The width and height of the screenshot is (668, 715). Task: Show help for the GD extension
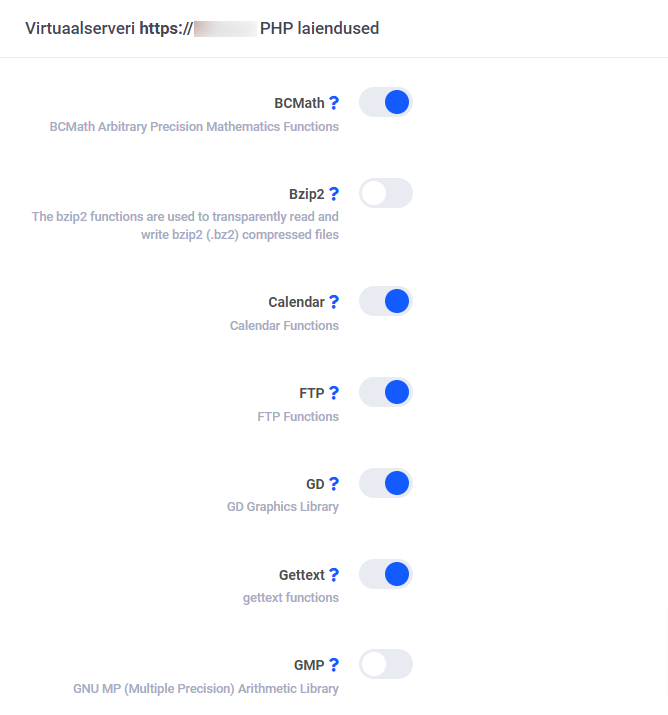point(334,484)
